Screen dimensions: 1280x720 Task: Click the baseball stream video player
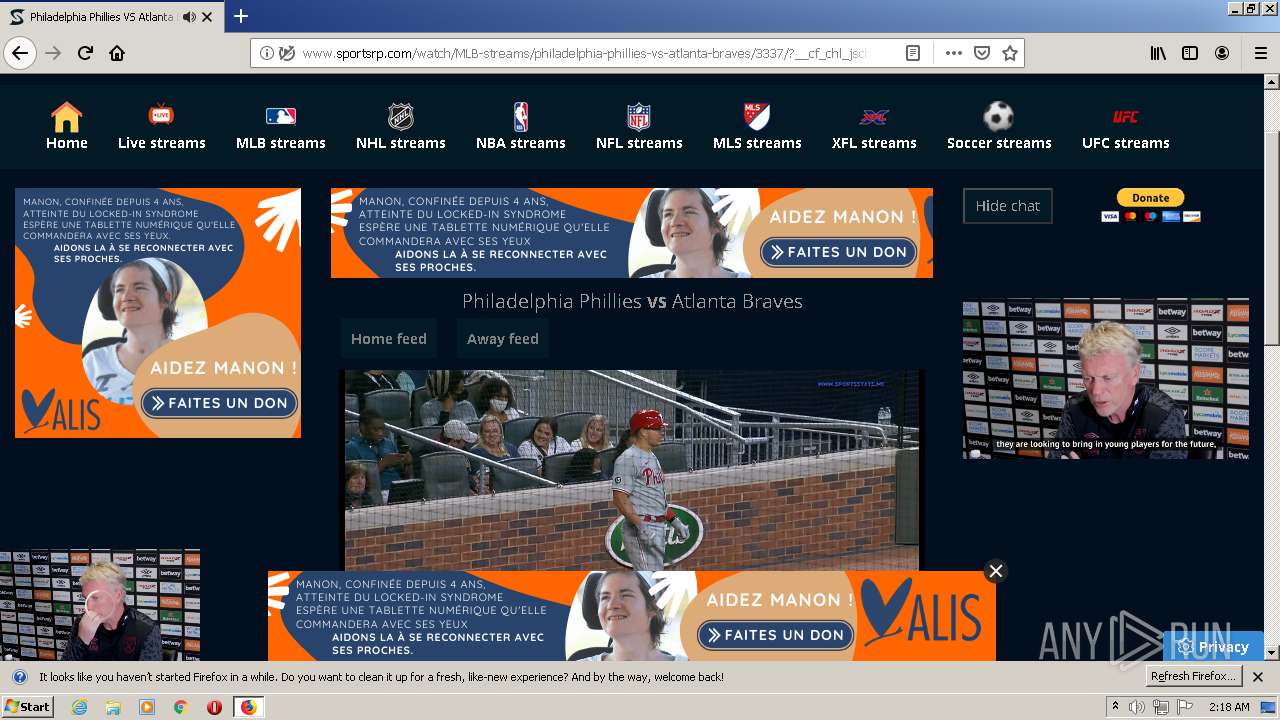631,470
